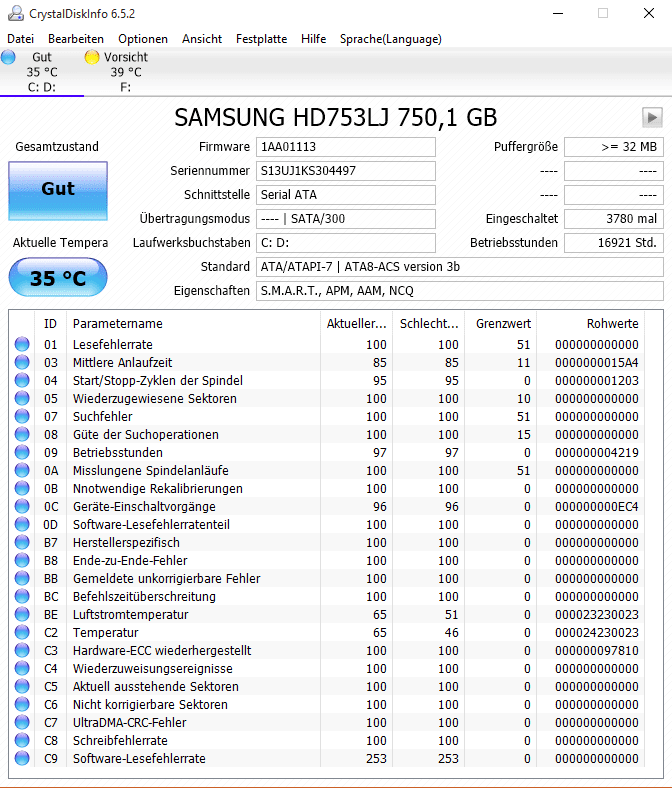Click the CrystalDiskInfo title bar icon
Screen dimensions: 672x788
coord(16,14)
